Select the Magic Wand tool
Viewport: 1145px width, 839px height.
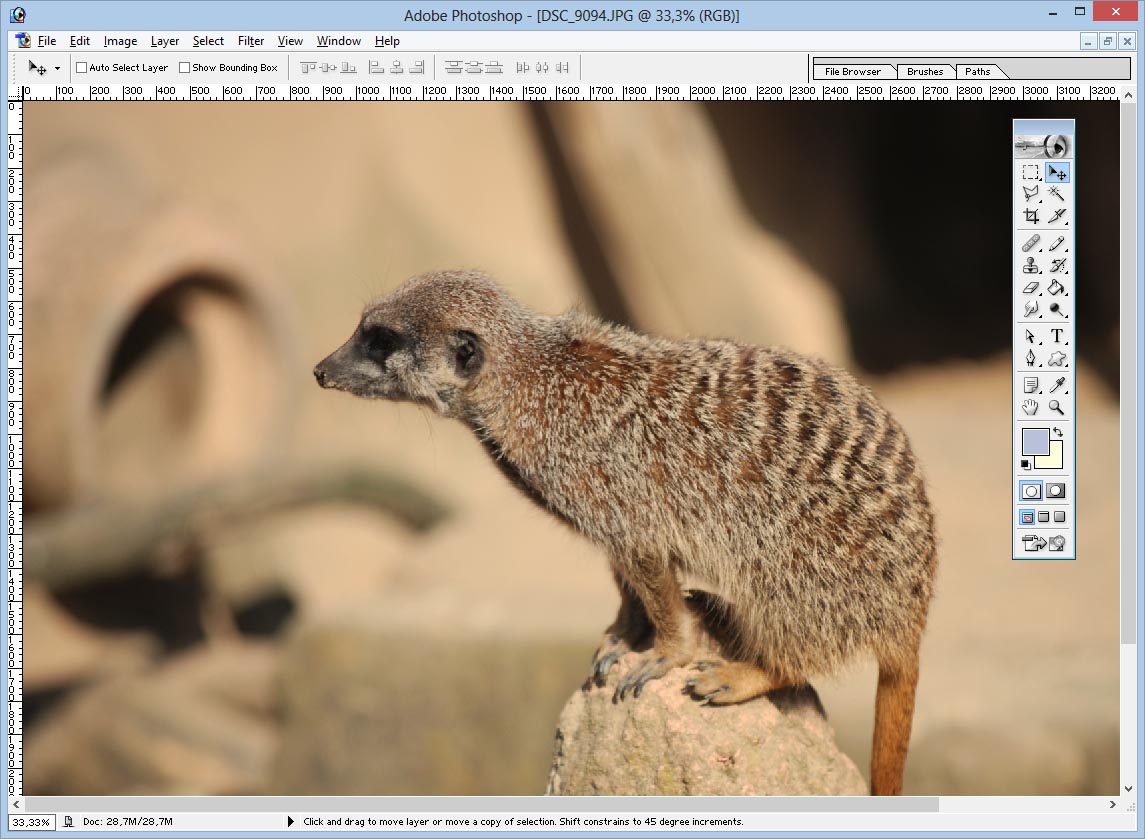1057,194
